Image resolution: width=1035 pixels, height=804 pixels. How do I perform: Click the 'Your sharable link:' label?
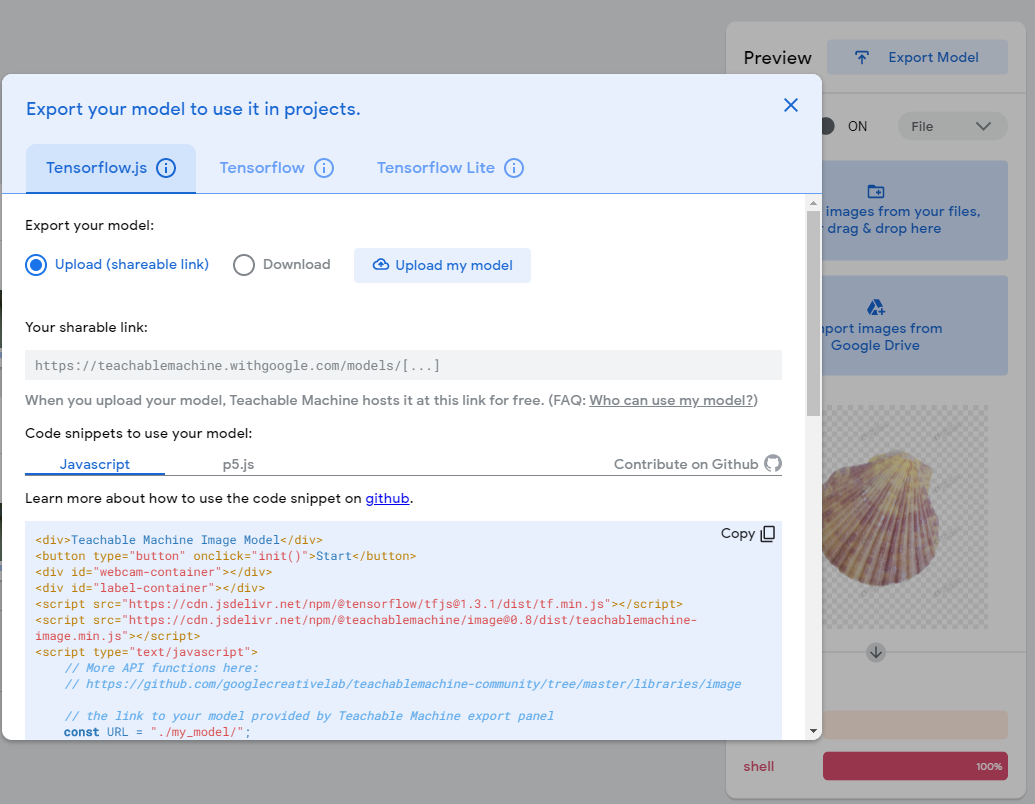[86, 327]
